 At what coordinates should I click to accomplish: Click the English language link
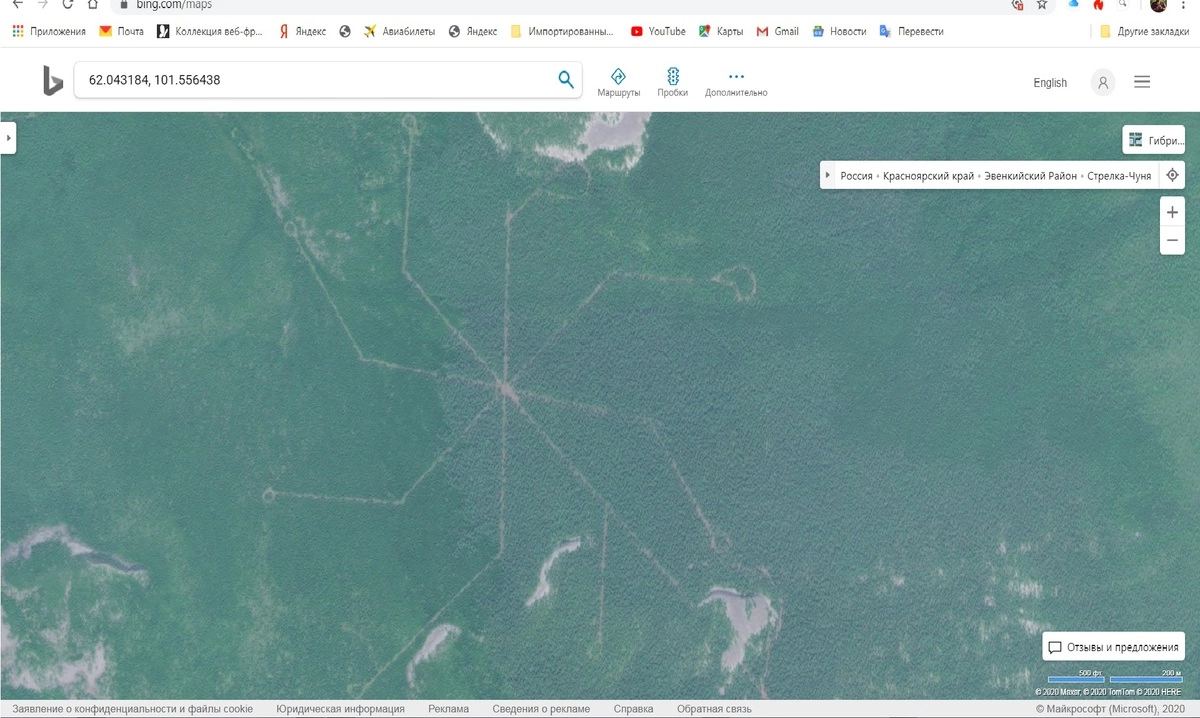(x=1050, y=83)
